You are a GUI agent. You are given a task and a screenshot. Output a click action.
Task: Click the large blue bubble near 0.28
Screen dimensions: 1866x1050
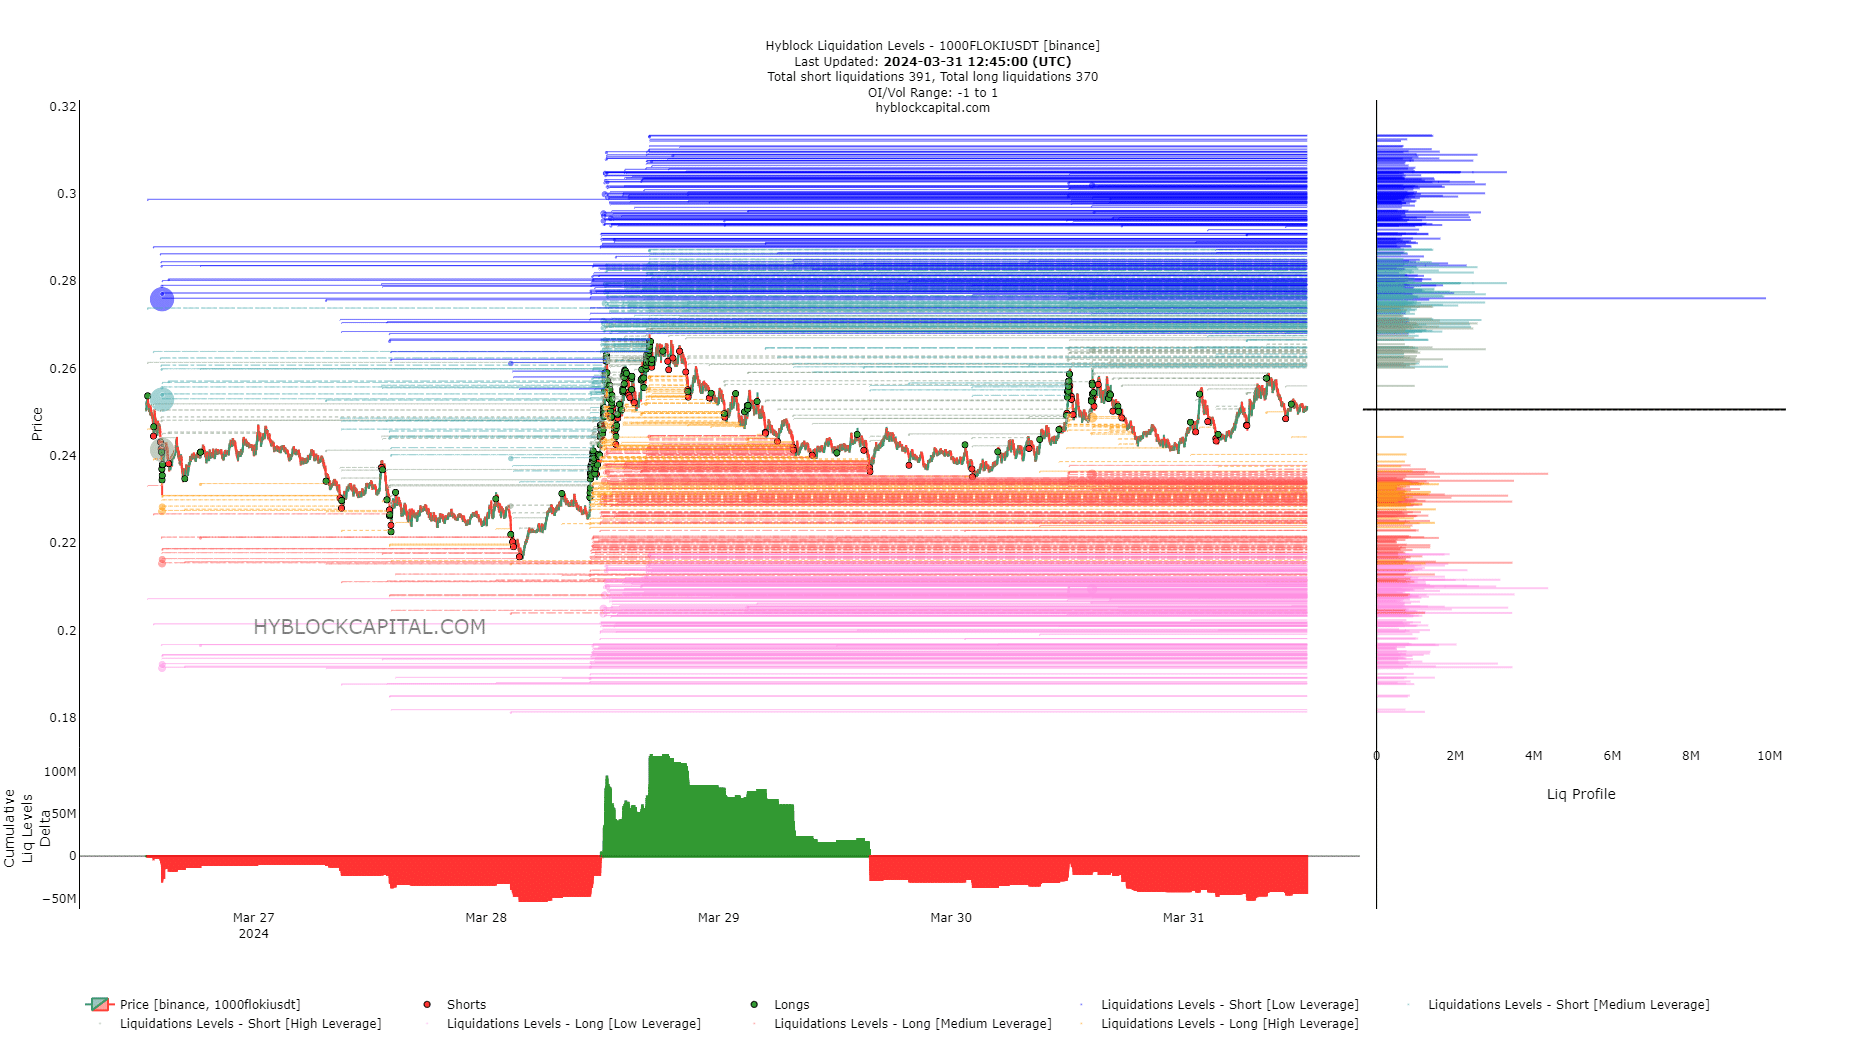(162, 299)
